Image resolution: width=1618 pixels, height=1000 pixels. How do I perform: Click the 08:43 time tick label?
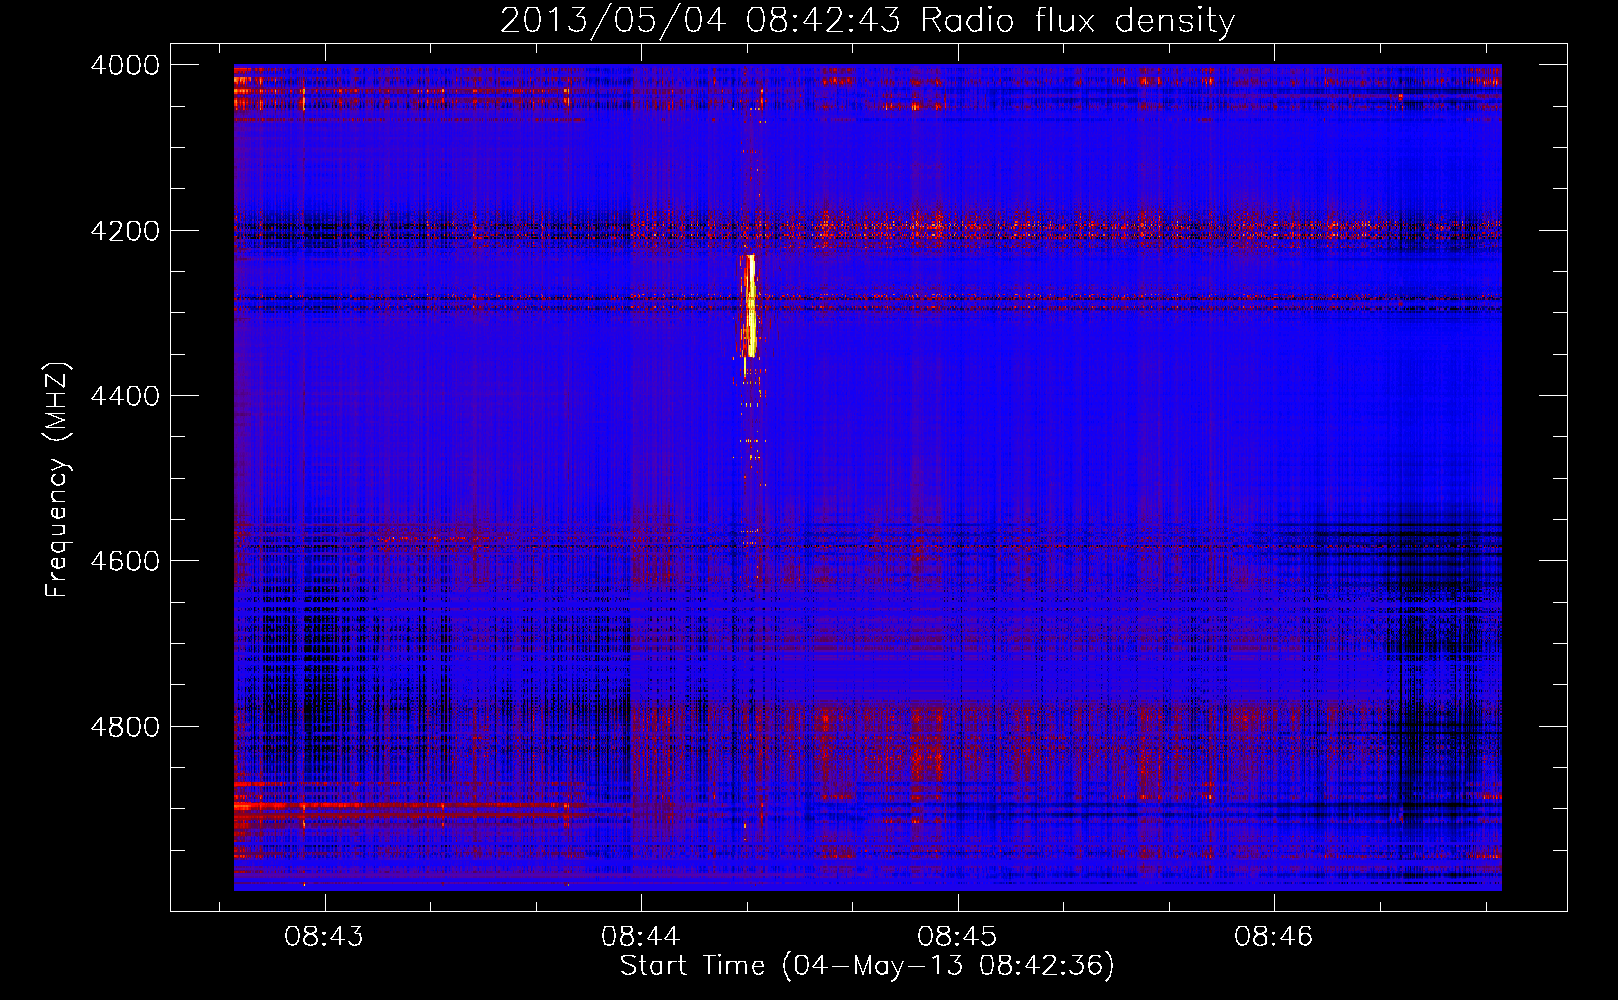click(324, 937)
